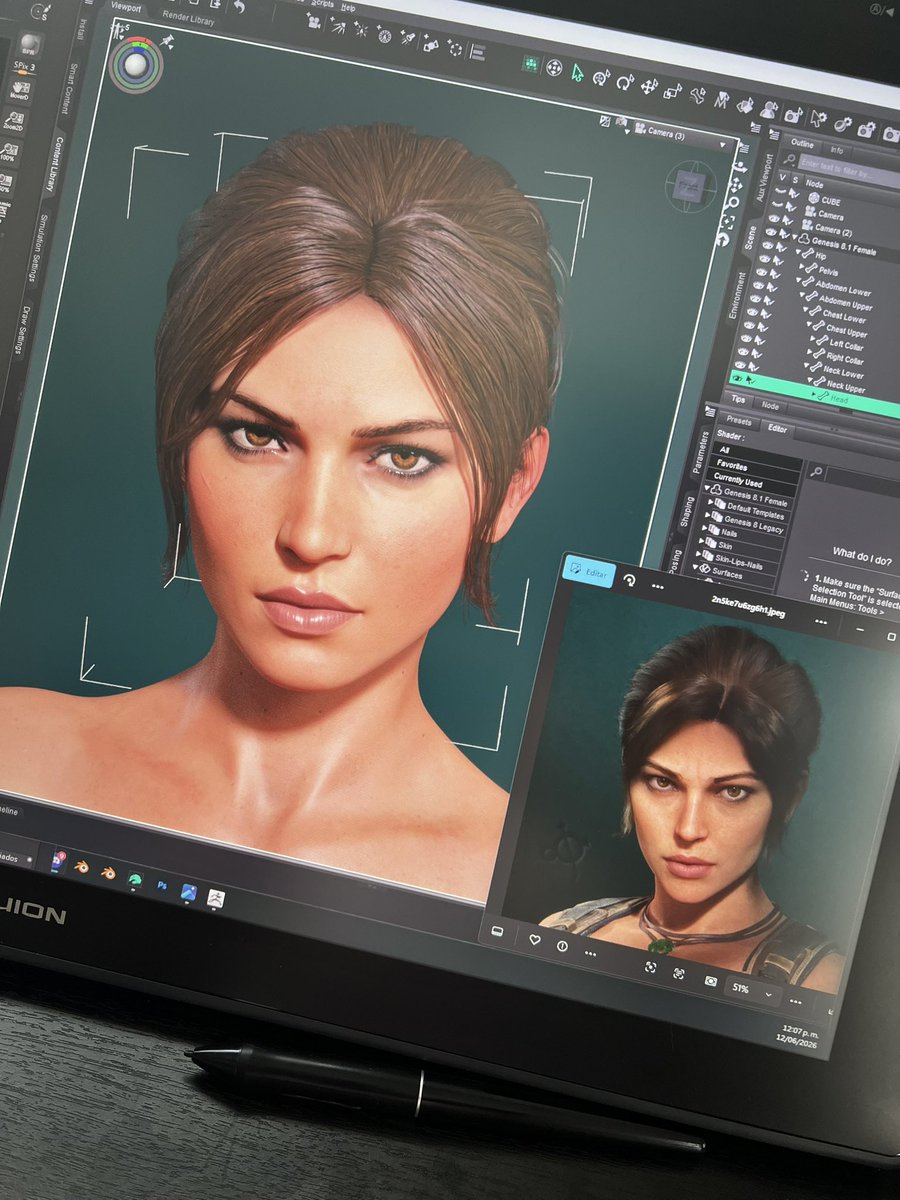Click the info icon in photo viewer
This screenshot has width=900, height=1200.
[562, 945]
